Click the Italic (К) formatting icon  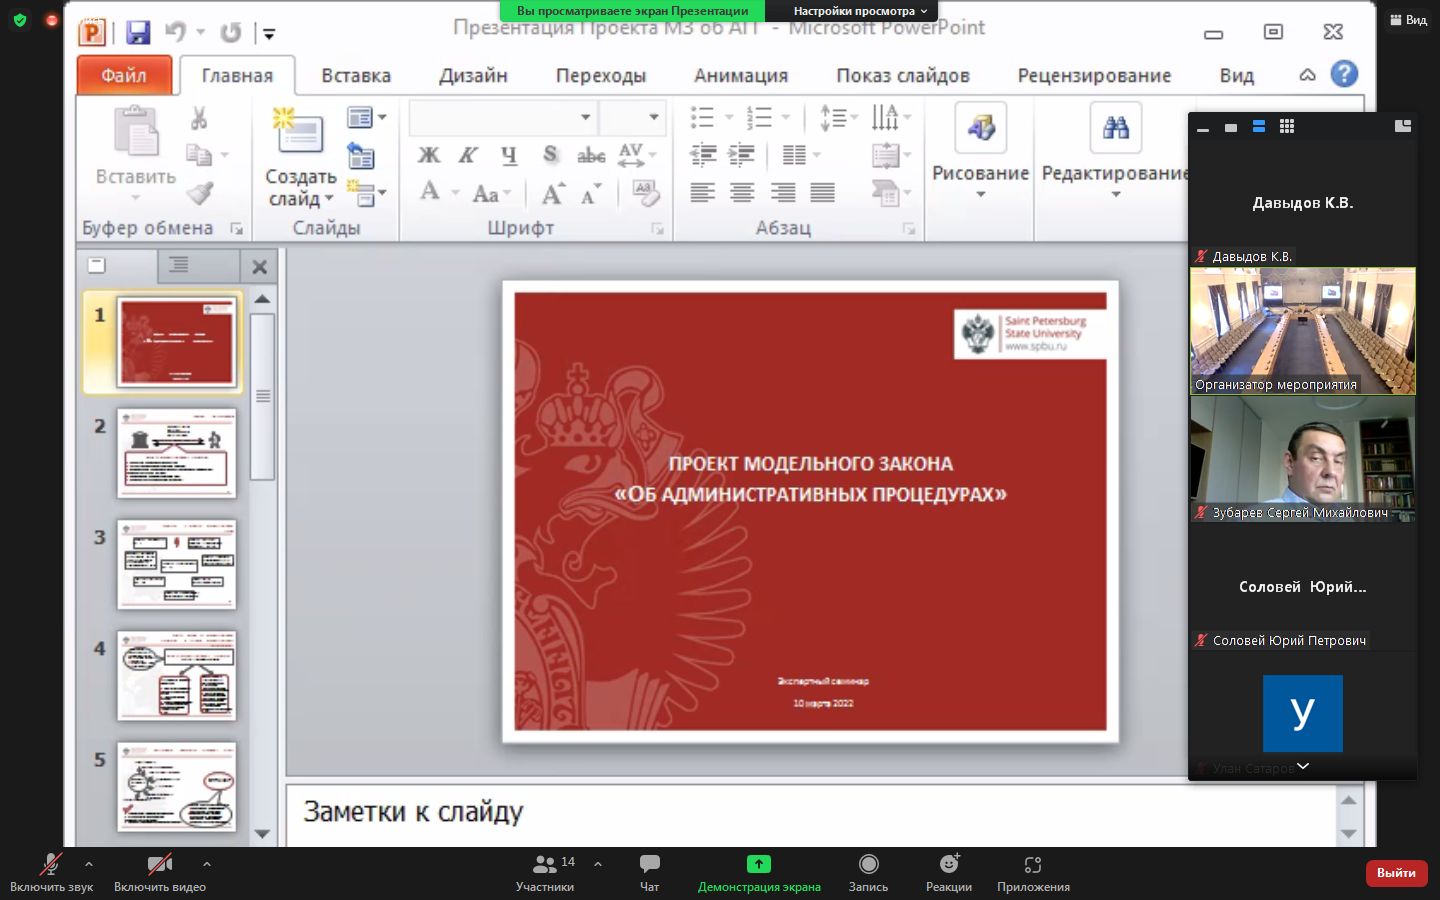(468, 155)
